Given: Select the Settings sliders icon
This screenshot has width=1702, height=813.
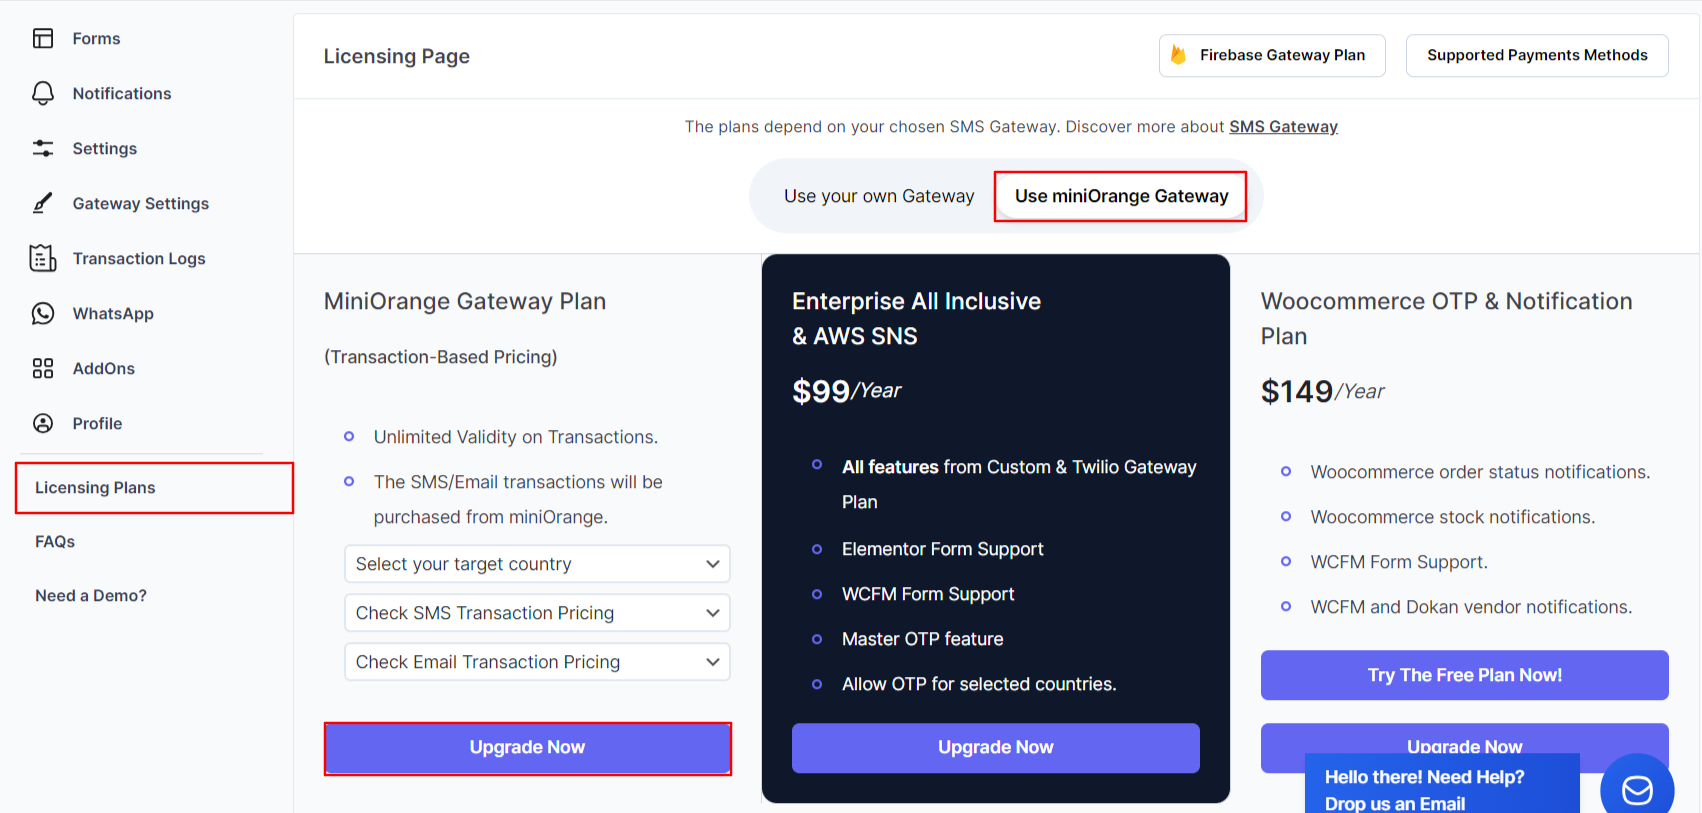Looking at the screenshot, I should [x=43, y=148].
